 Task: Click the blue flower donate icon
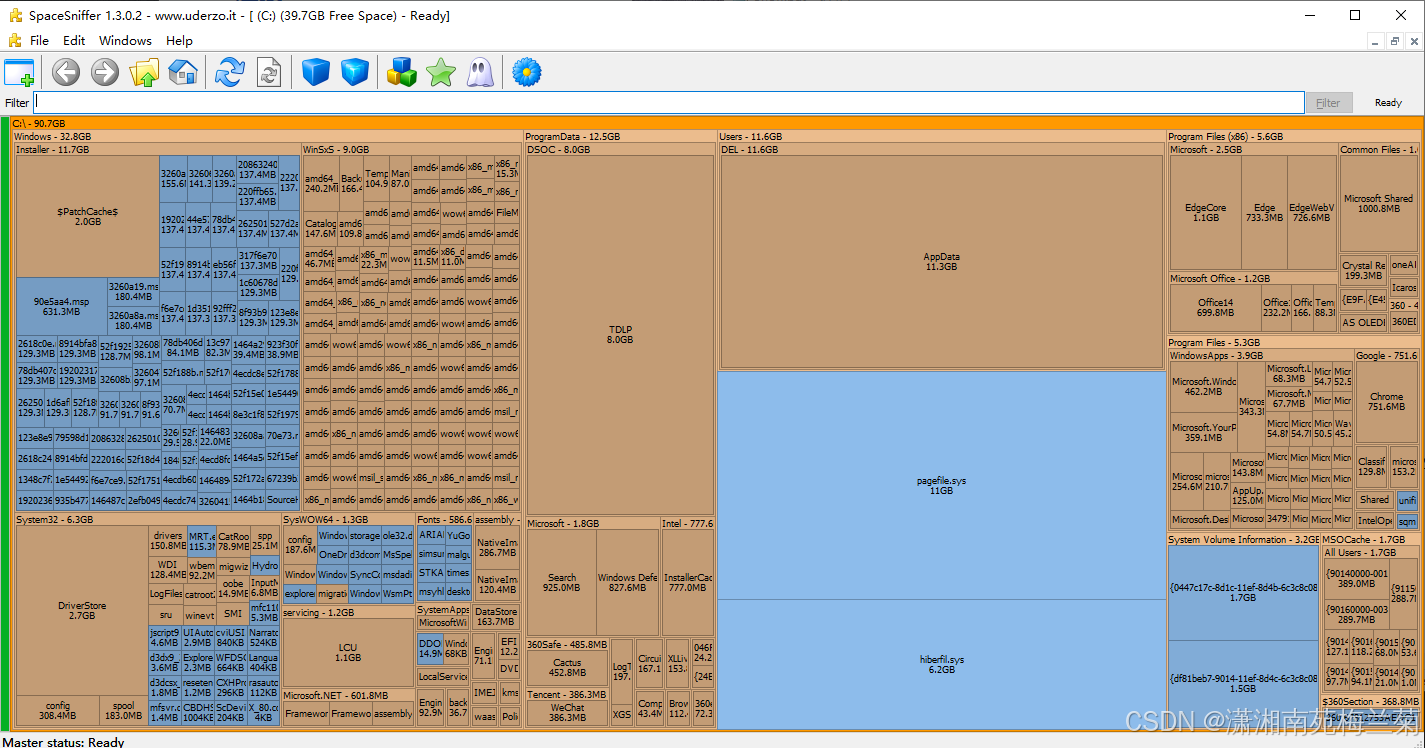click(x=527, y=72)
